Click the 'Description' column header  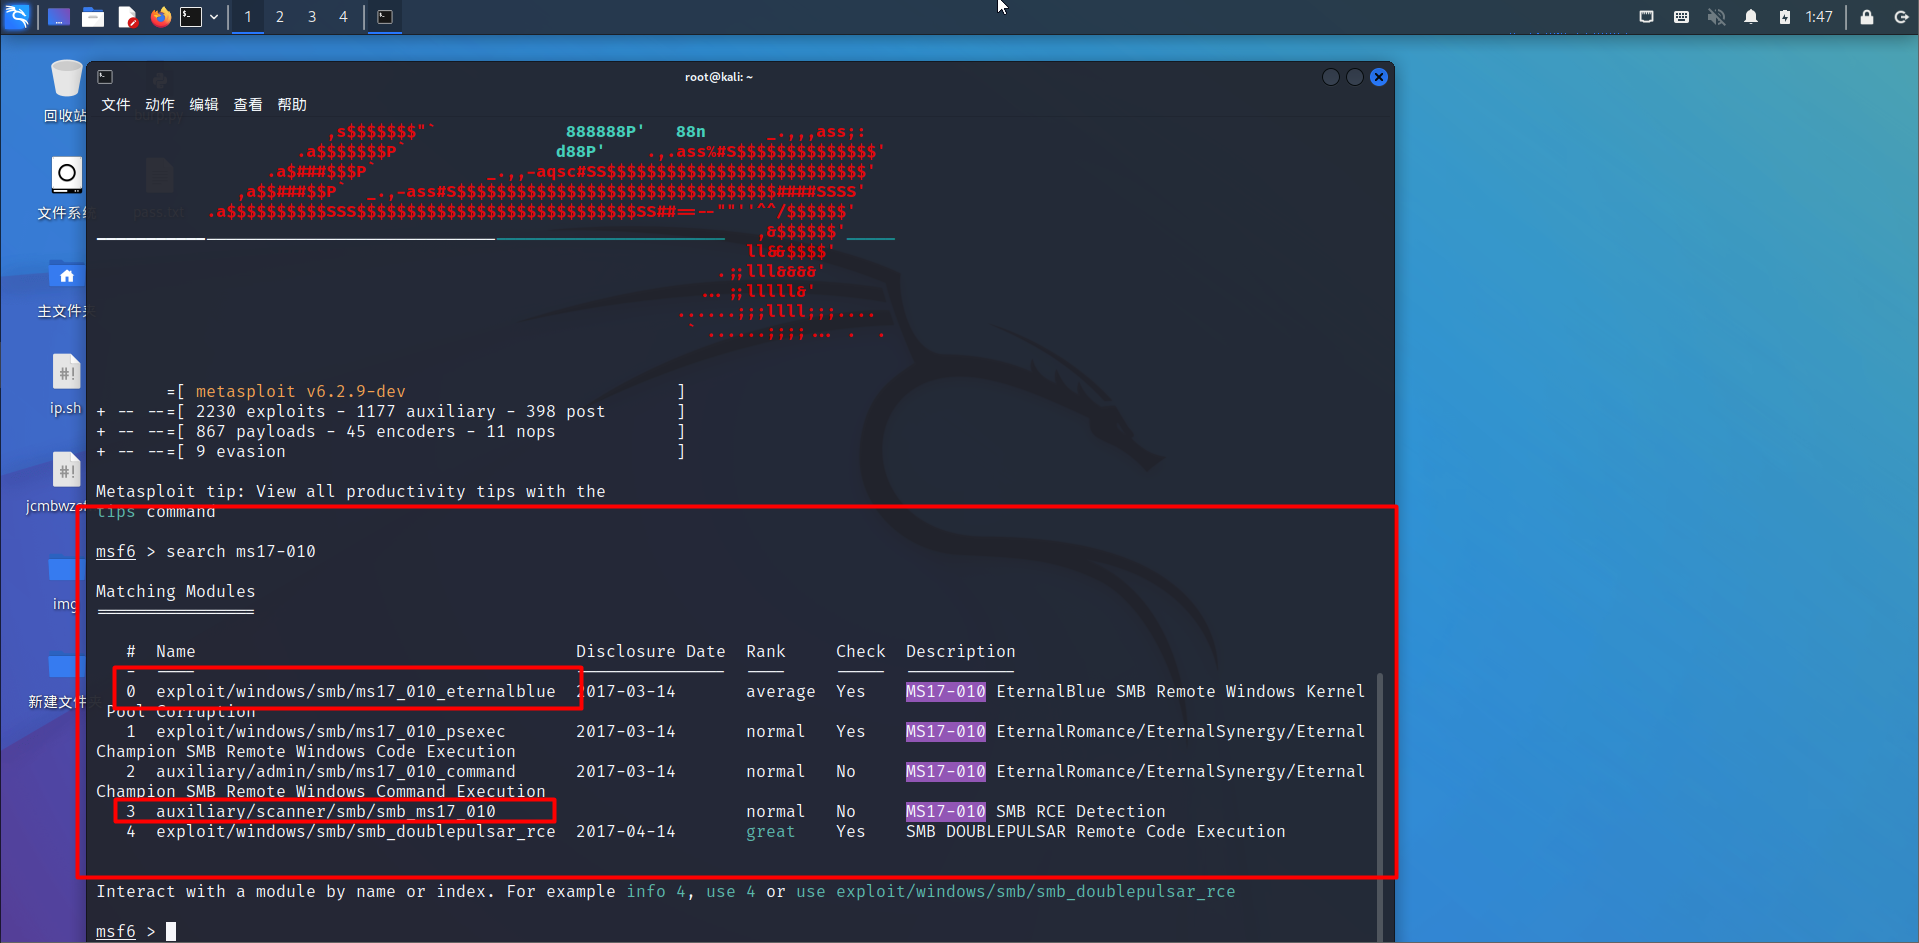click(x=961, y=651)
